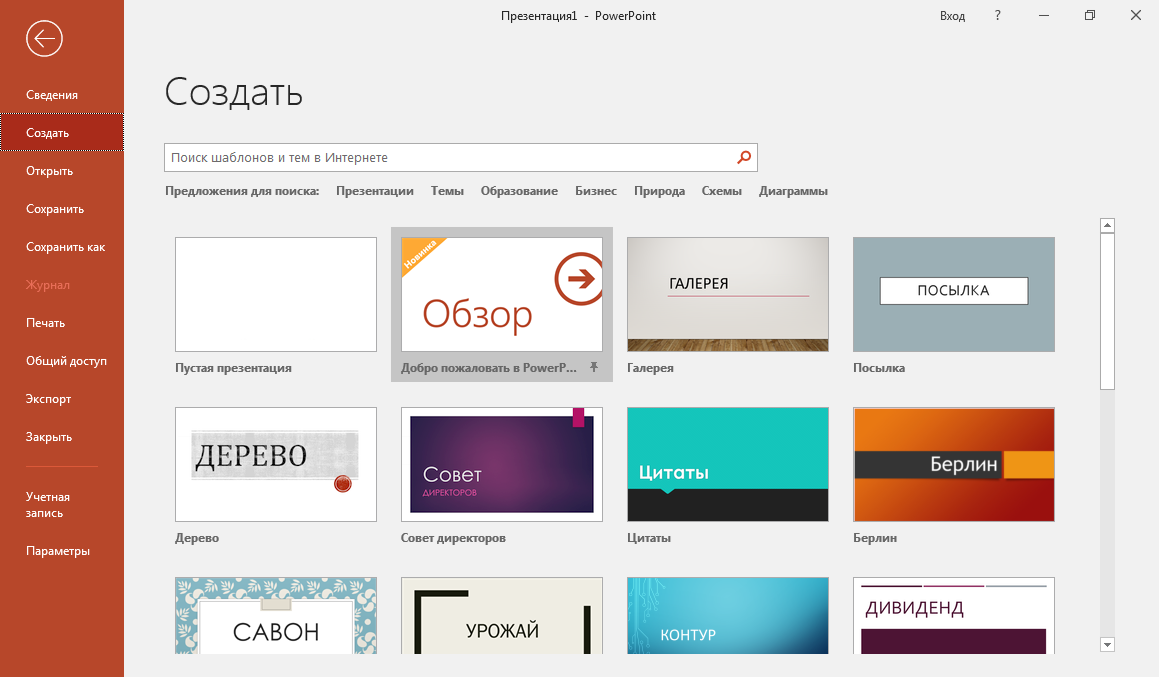
Task: Click the Вход sign-in link
Action: tap(952, 16)
